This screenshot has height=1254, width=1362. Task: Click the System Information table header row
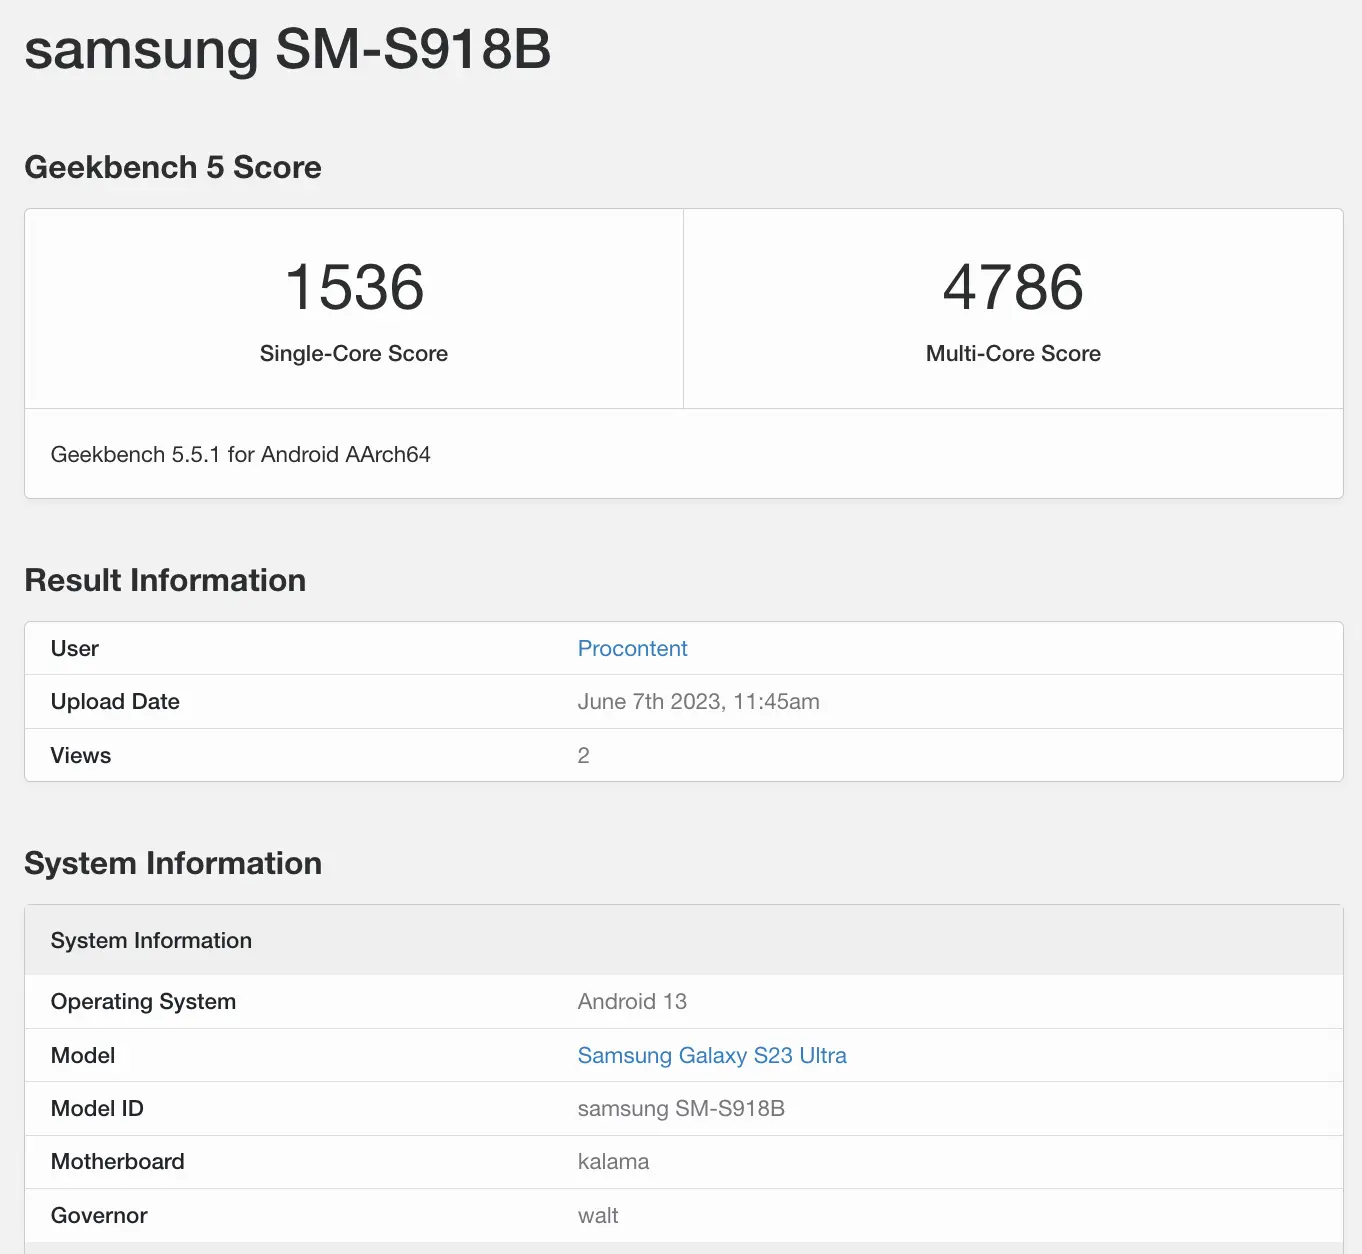tap(684, 940)
